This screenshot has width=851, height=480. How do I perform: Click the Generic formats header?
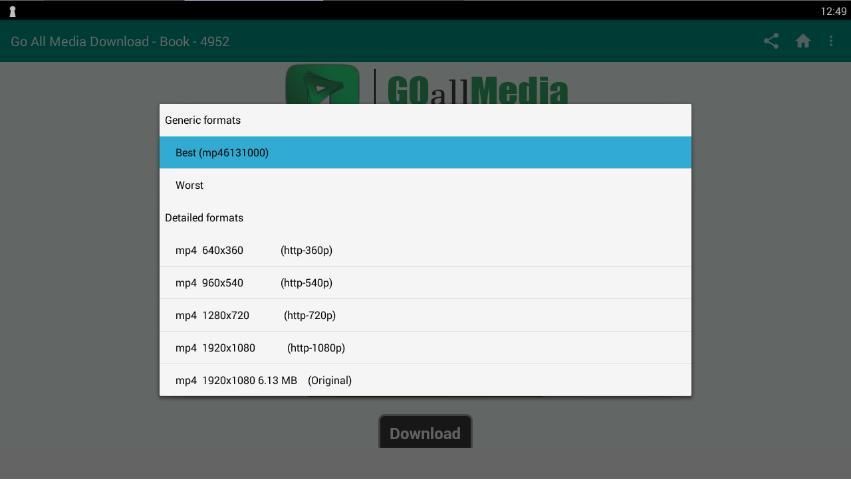203,120
